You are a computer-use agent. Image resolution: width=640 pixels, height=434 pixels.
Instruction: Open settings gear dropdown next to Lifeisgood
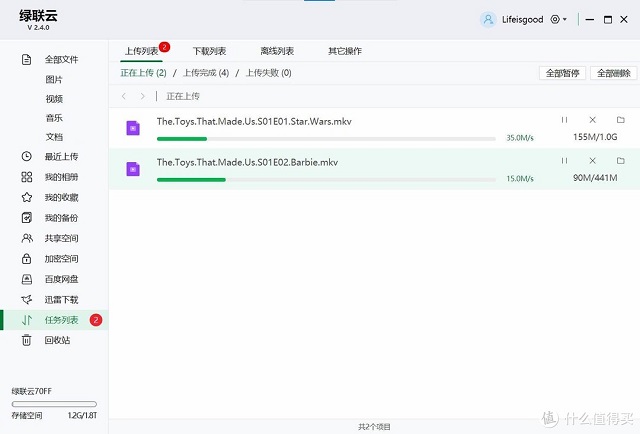pyautogui.click(x=558, y=19)
